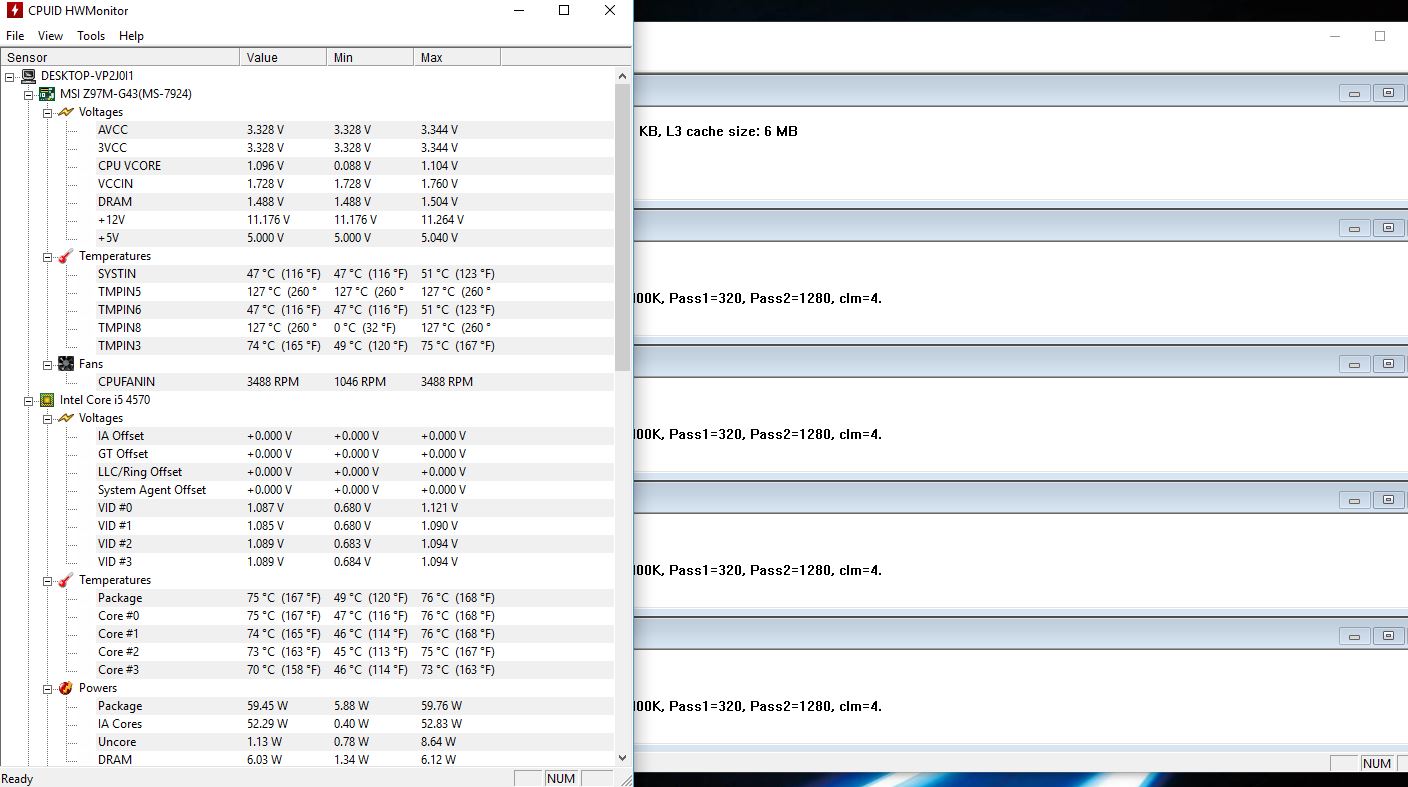Collapse the Fans group
Viewport: 1408px width, 787px height.
pos(48,364)
